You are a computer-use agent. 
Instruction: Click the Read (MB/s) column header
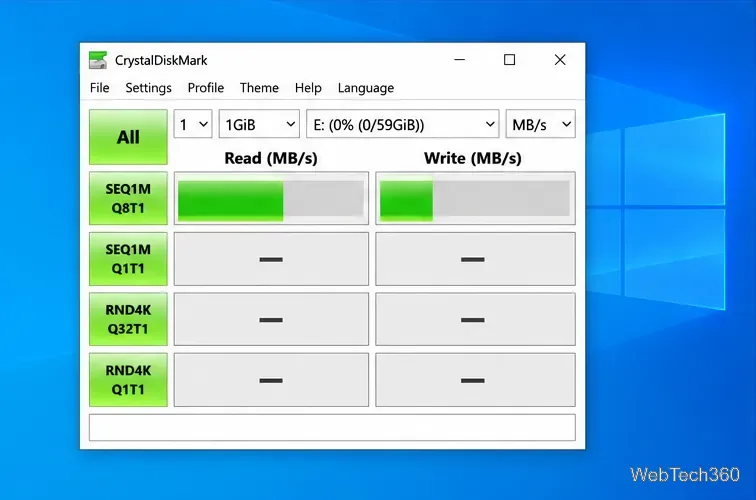(271, 158)
